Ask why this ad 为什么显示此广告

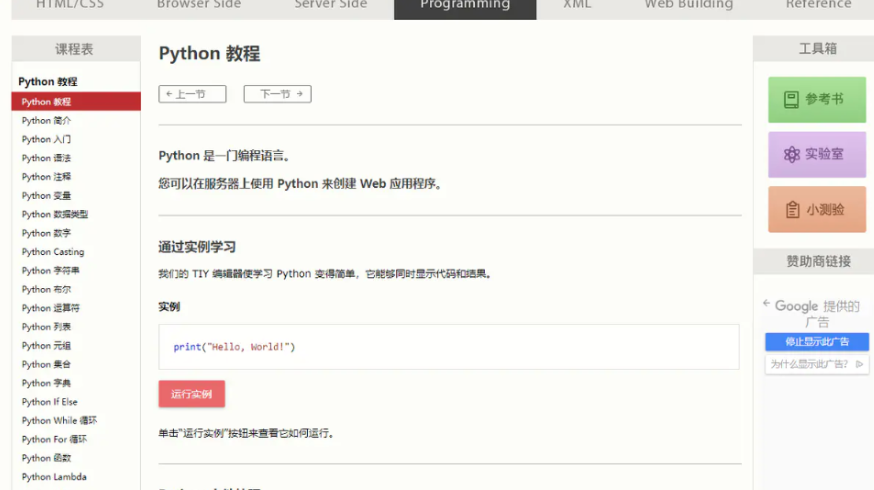tap(809, 364)
